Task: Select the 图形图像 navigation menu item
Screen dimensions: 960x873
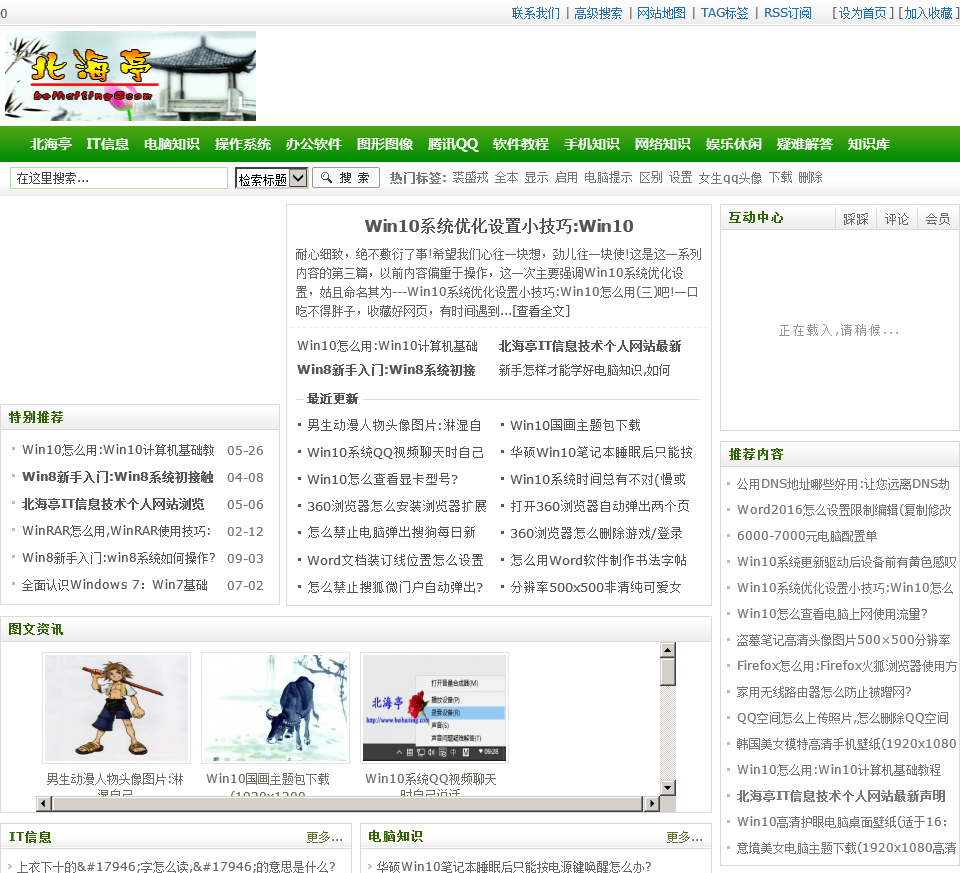Action: 385,144
